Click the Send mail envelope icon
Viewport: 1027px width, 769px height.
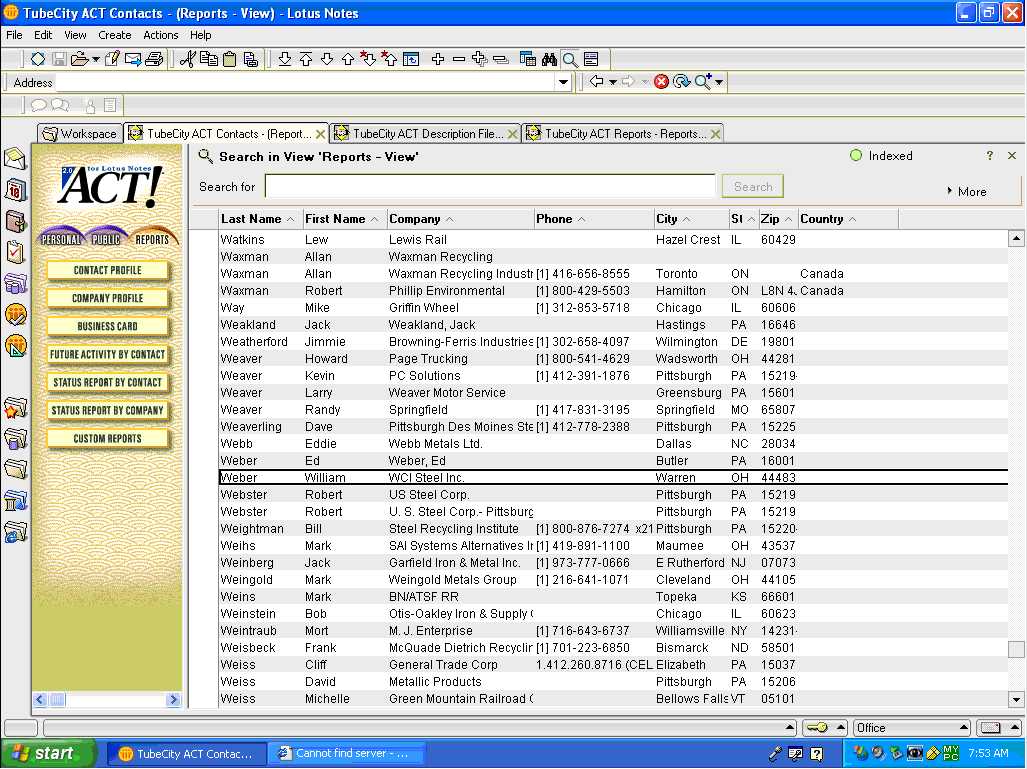(x=133, y=60)
